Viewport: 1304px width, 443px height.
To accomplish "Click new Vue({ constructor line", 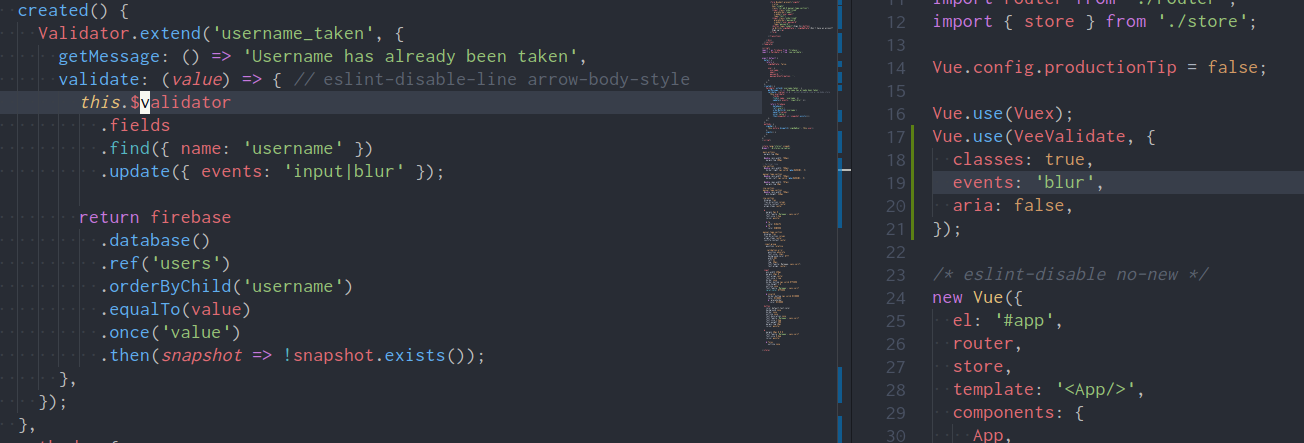I will [x=978, y=298].
